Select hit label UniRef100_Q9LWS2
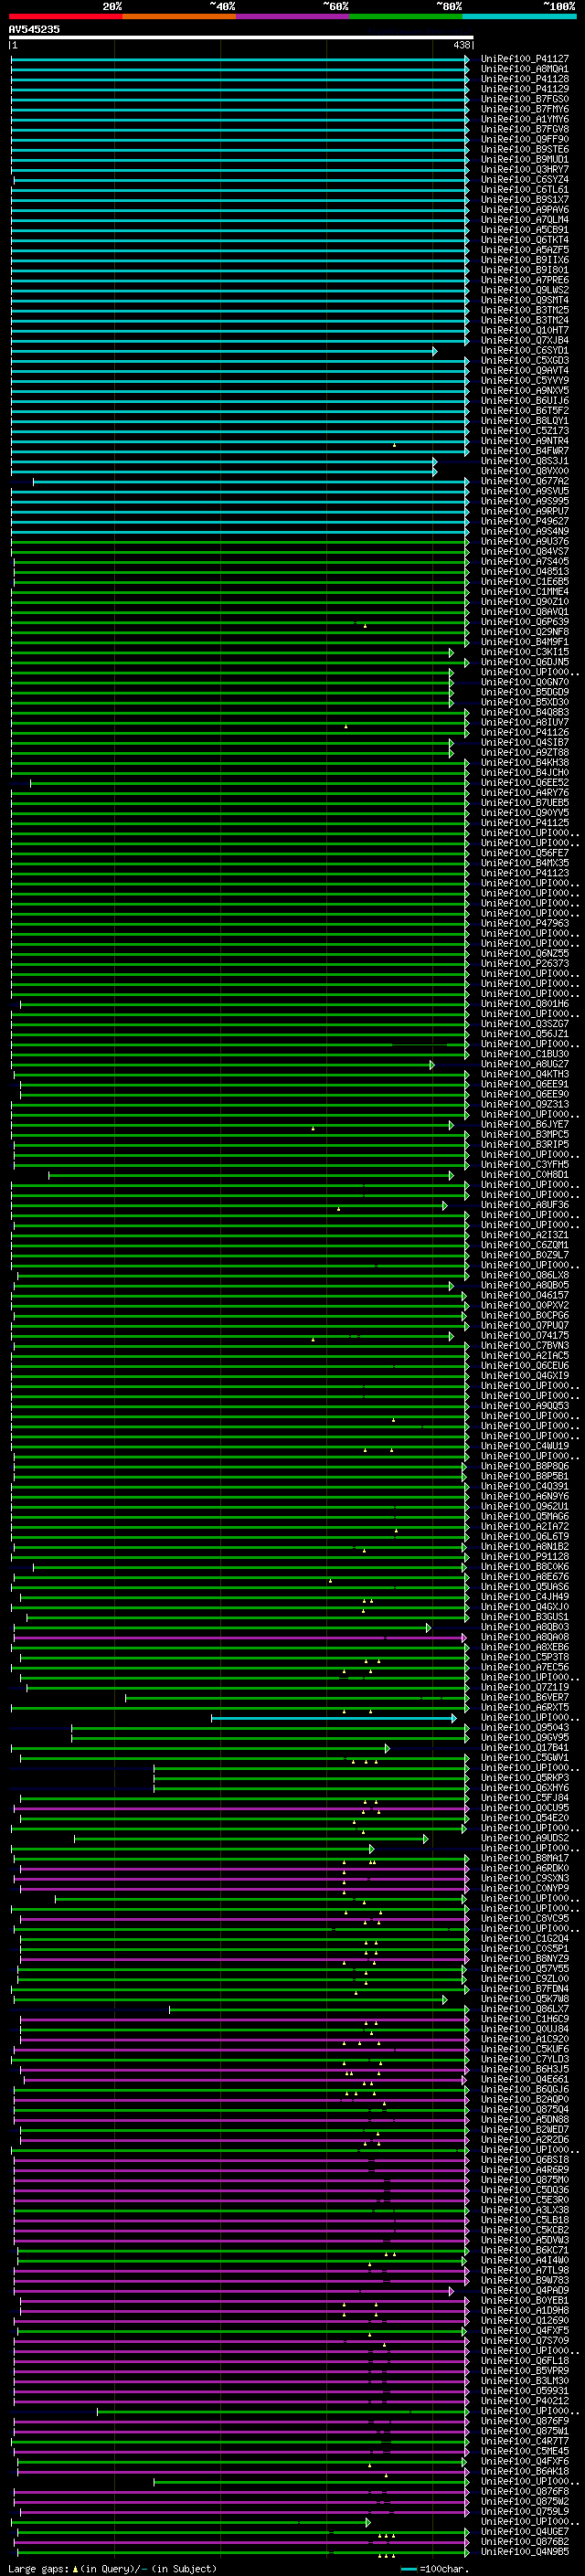Image resolution: width=585 pixels, height=2576 pixels. (x=525, y=290)
